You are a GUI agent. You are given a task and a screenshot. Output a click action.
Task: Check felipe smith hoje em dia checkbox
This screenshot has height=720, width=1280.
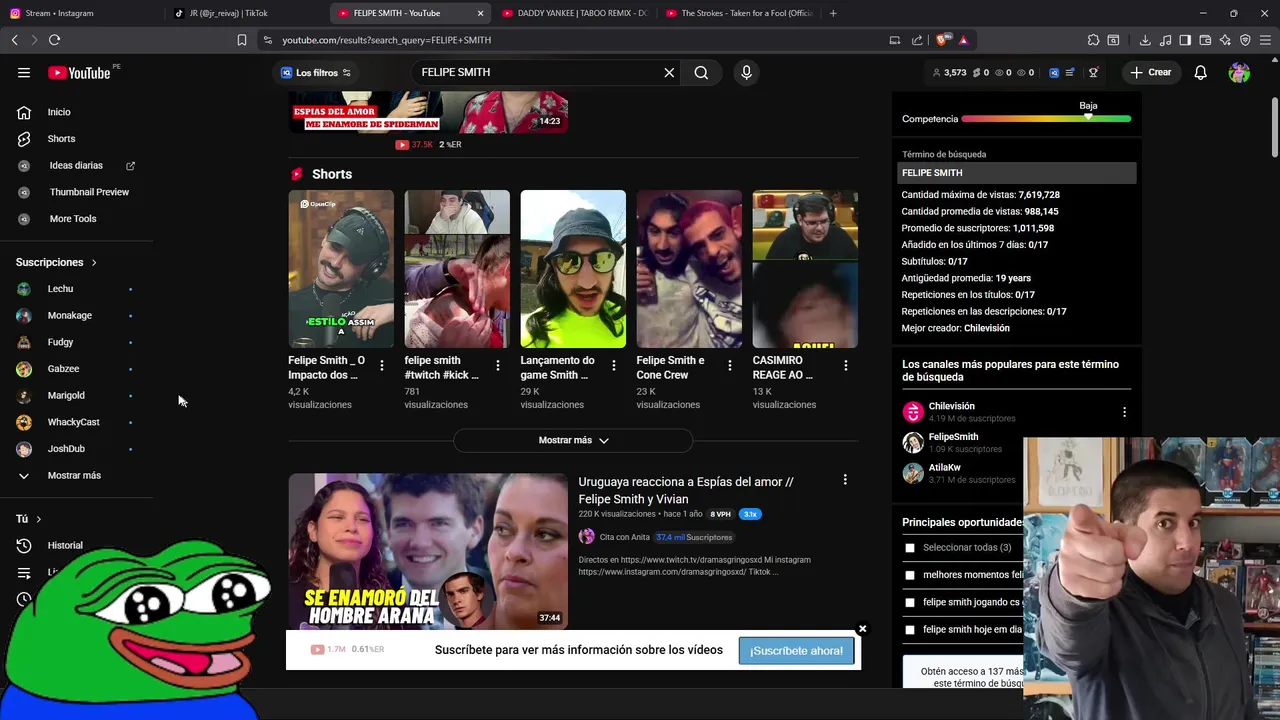pos(910,630)
